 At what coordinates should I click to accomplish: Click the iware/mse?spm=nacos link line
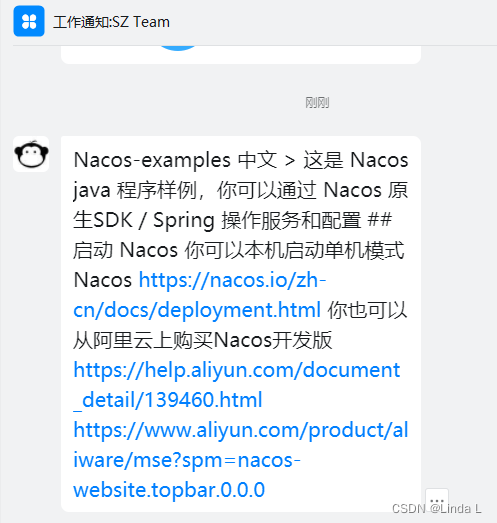187,460
